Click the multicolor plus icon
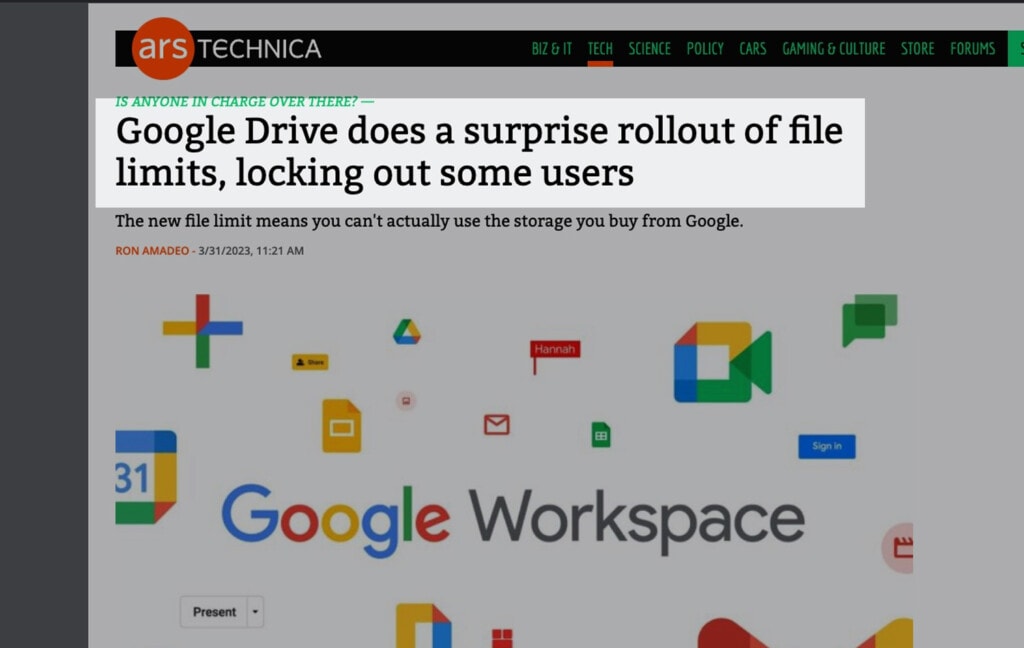This screenshot has height=648, width=1024. pyautogui.click(x=202, y=331)
